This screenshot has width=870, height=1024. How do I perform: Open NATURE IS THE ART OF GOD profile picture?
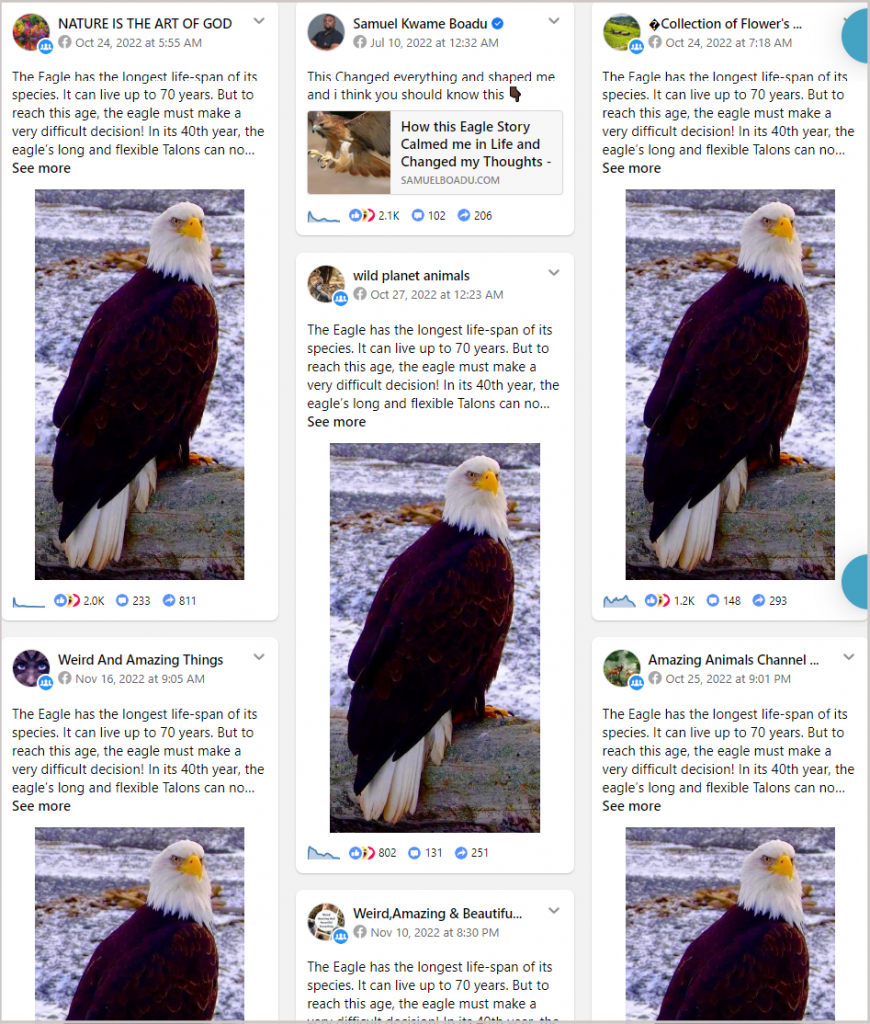coord(31,31)
